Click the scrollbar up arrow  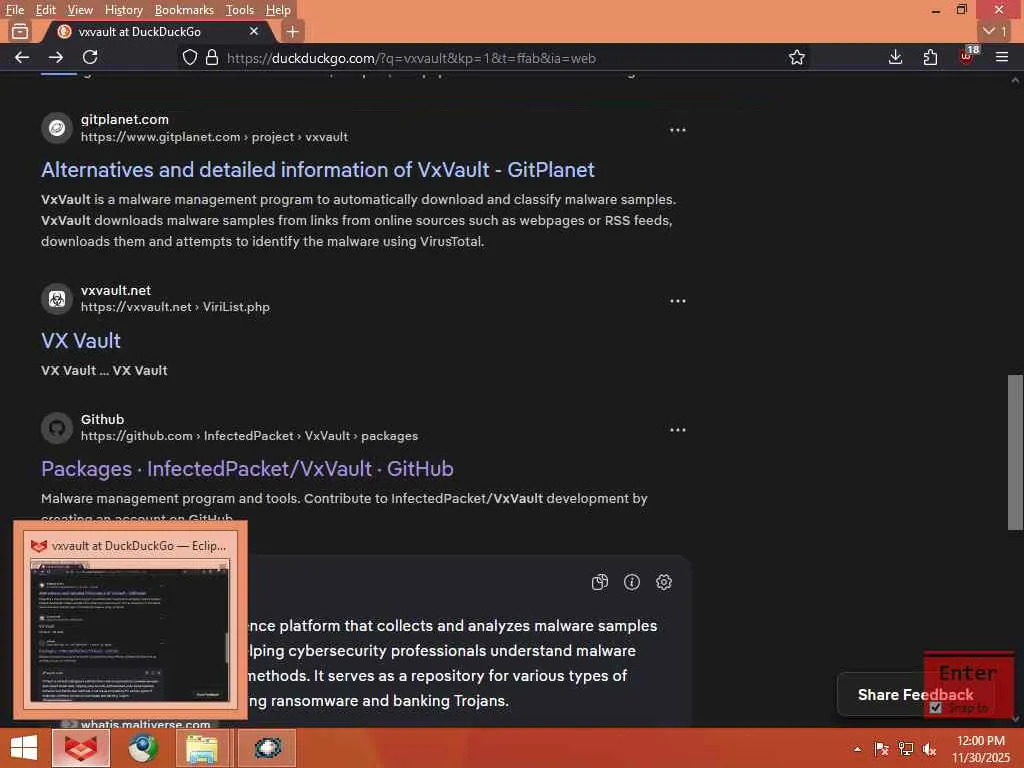coord(1015,80)
